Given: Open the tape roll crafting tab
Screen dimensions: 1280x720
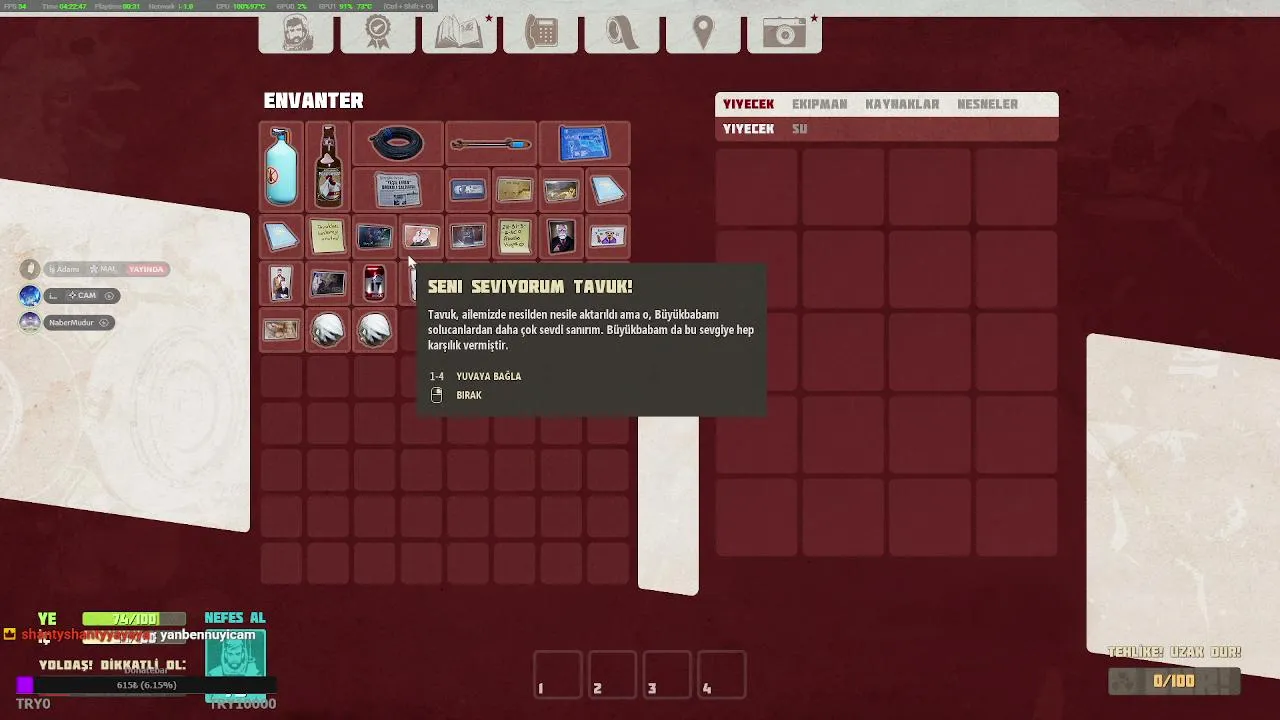Looking at the screenshot, I should point(622,34).
